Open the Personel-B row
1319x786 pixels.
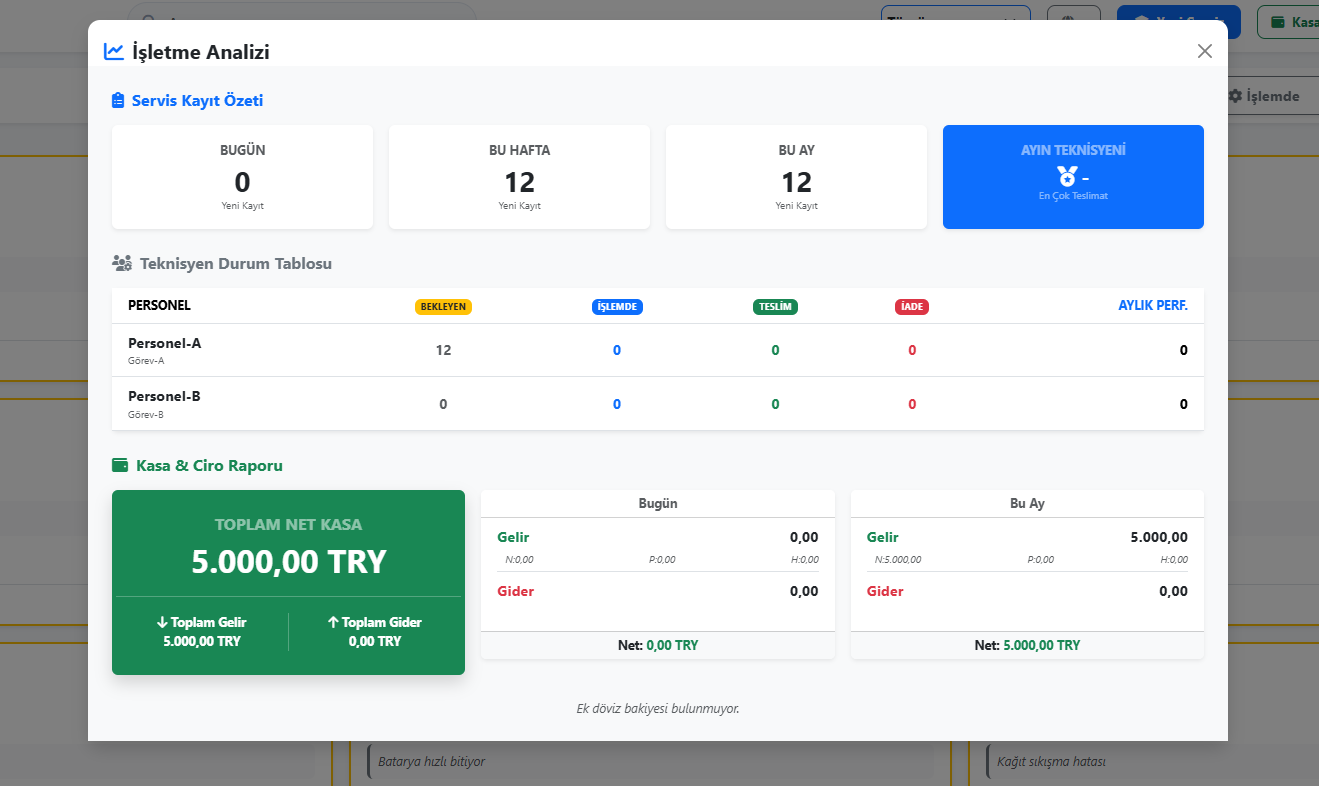[x=165, y=402]
